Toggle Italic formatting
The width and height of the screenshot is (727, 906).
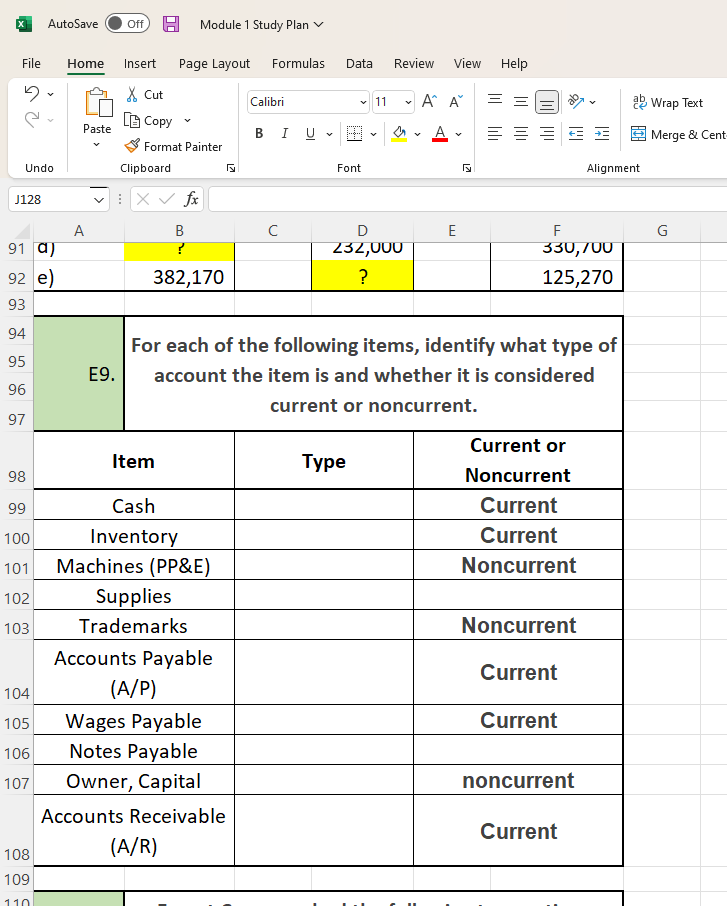pyautogui.click(x=284, y=133)
